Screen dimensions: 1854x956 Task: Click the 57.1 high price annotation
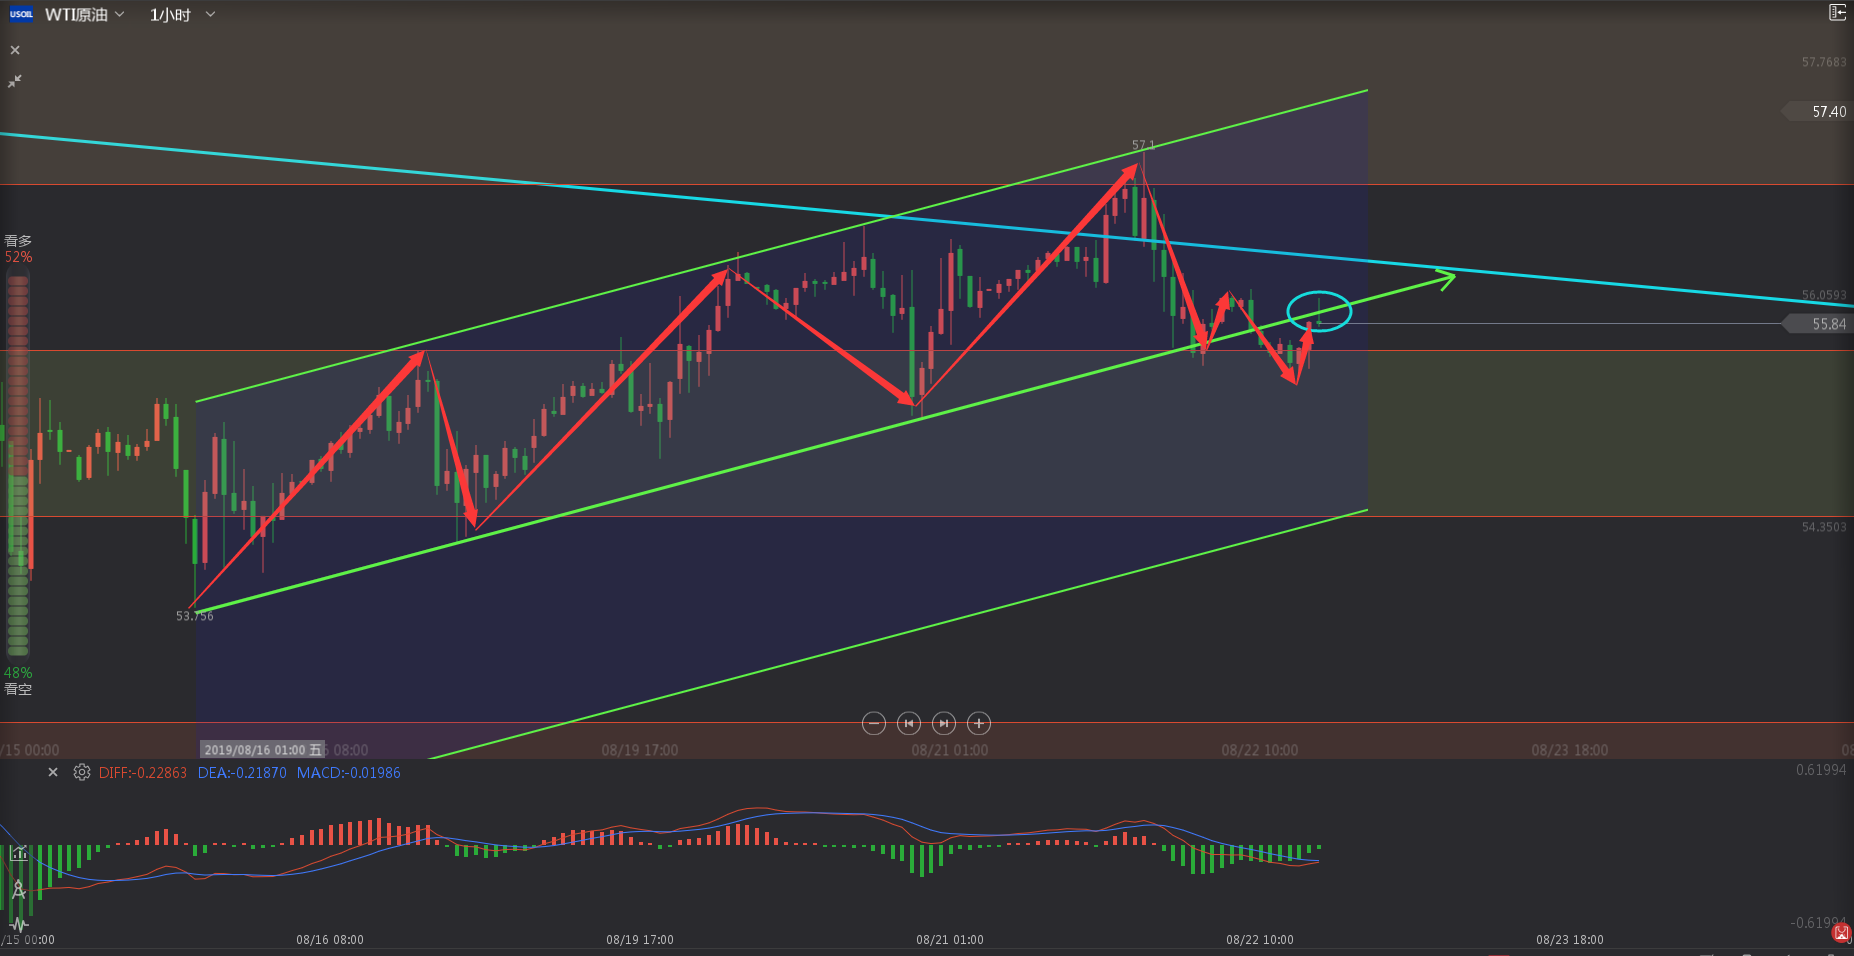1143,146
